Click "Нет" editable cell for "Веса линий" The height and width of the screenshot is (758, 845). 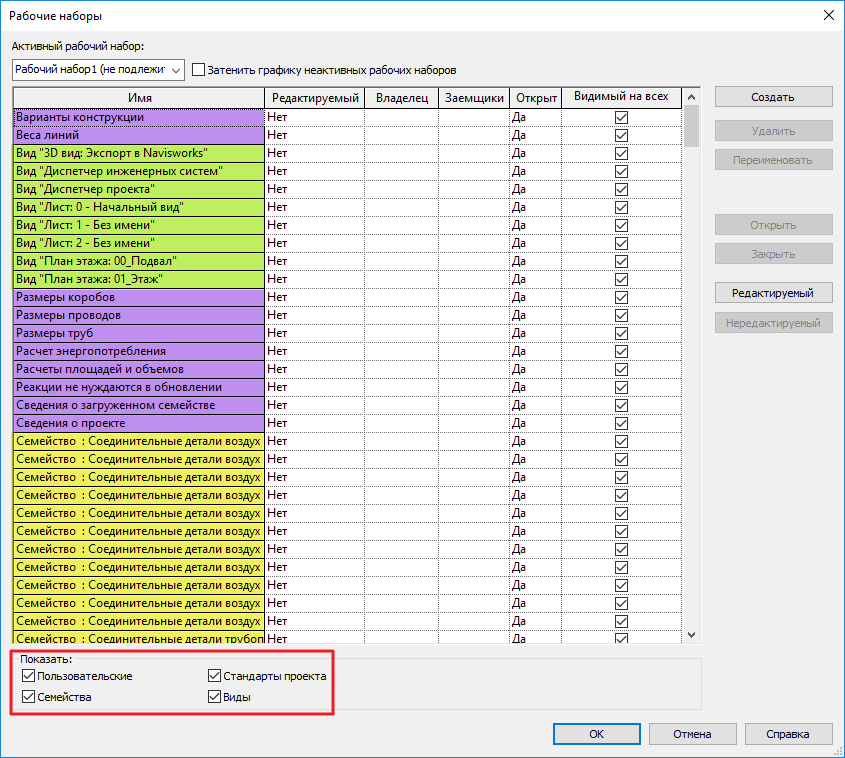pyautogui.click(x=315, y=135)
